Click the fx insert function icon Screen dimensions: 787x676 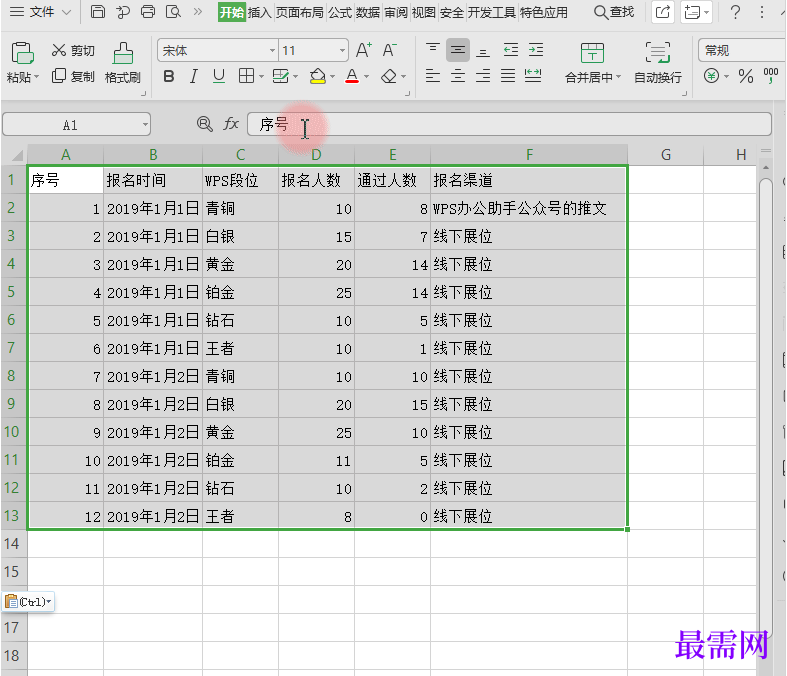(231, 124)
